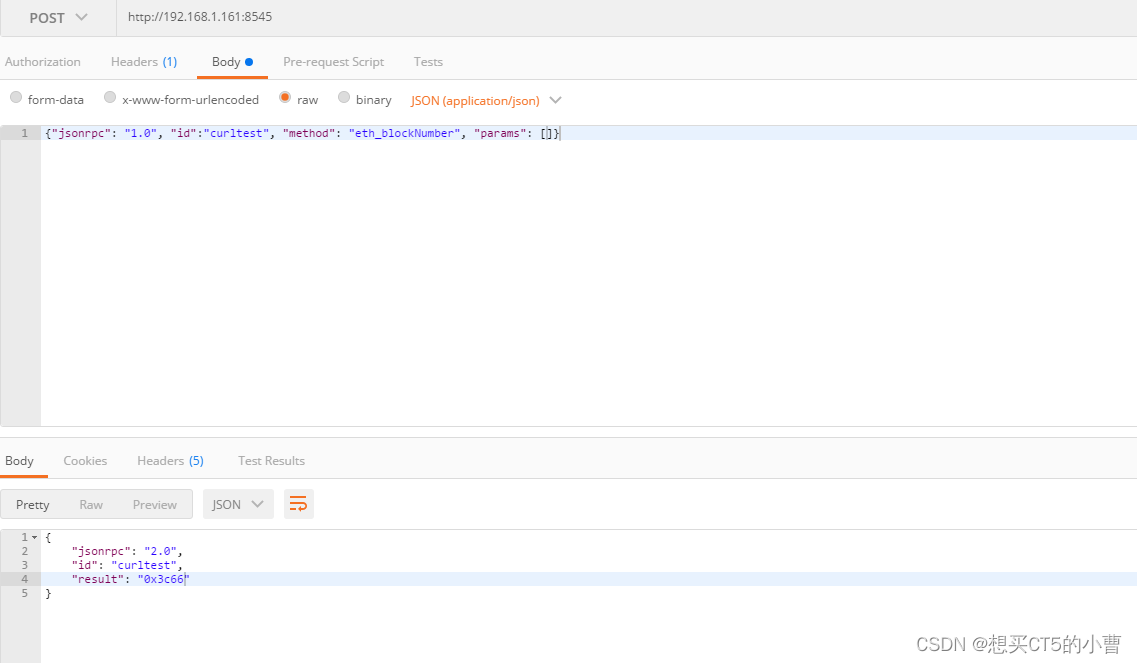Open the POST request method dropdown

pyautogui.click(x=57, y=17)
